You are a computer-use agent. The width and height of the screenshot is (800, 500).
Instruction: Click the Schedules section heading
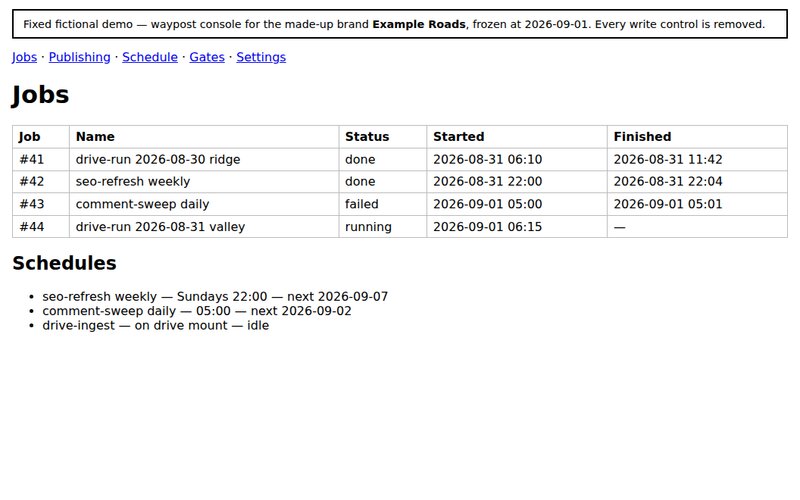pyautogui.click(x=64, y=263)
